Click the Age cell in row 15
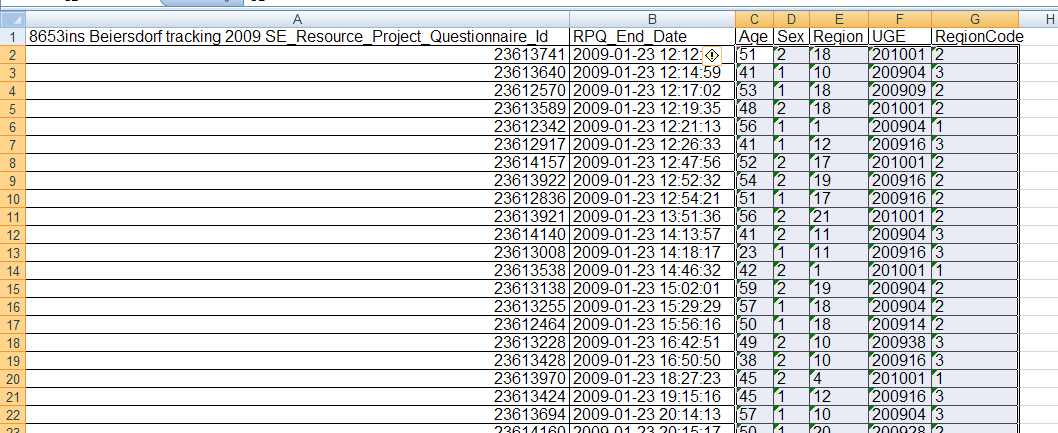 pyautogui.click(x=754, y=288)
